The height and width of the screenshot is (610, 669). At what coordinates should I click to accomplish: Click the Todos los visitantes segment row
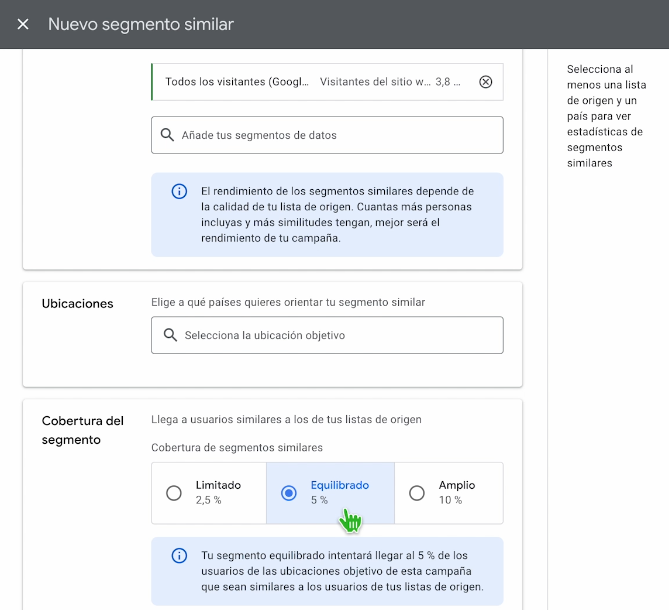tap(327, 82)
